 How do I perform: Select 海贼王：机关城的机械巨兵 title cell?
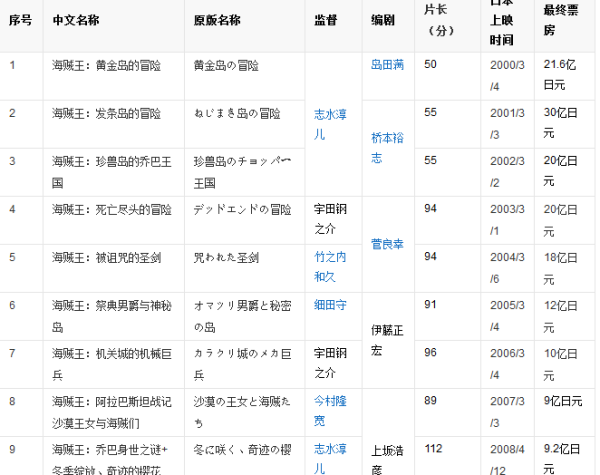click(x=112, y=364)
